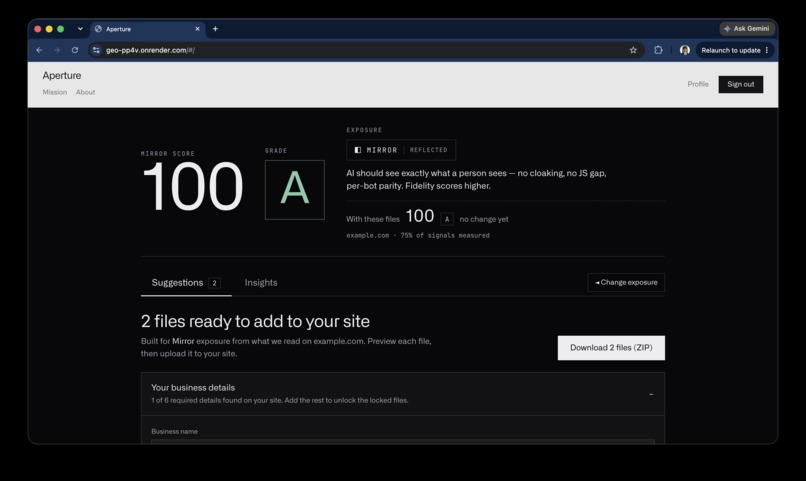This screenshot has height=481, width=806.
Task: Click the REFLECTED label
Action: 429,150
